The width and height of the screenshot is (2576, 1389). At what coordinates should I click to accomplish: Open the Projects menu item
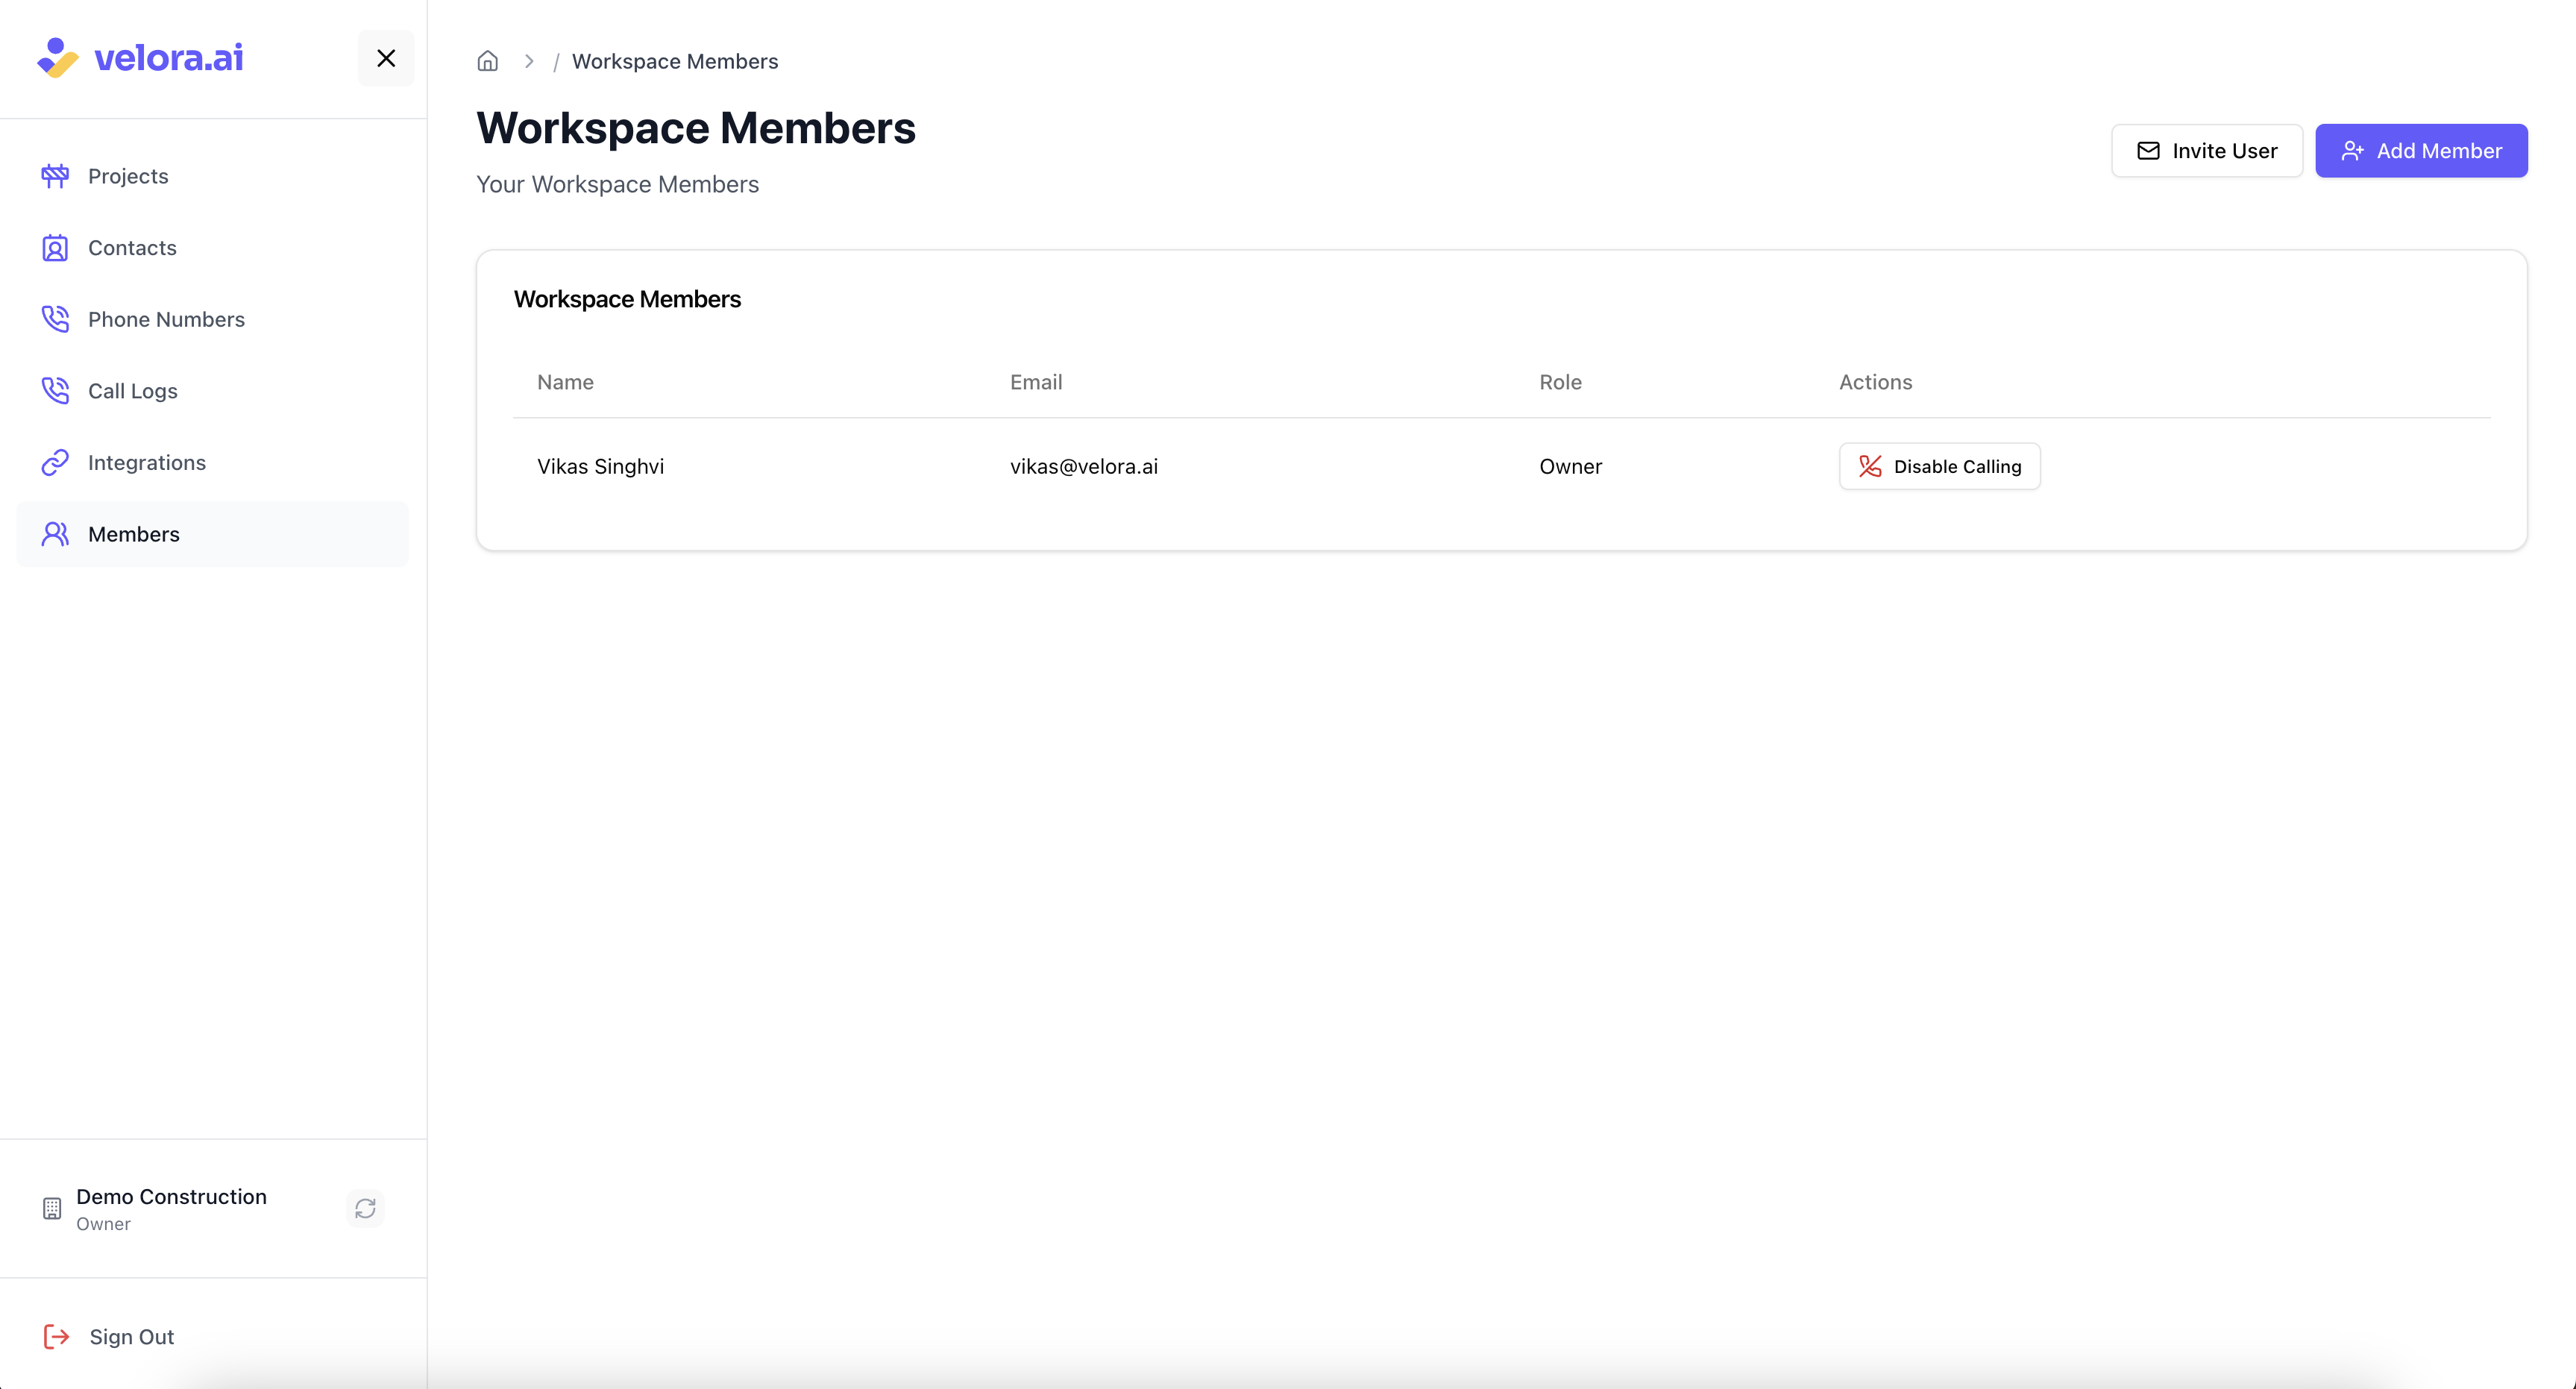[x=212, y=176]
